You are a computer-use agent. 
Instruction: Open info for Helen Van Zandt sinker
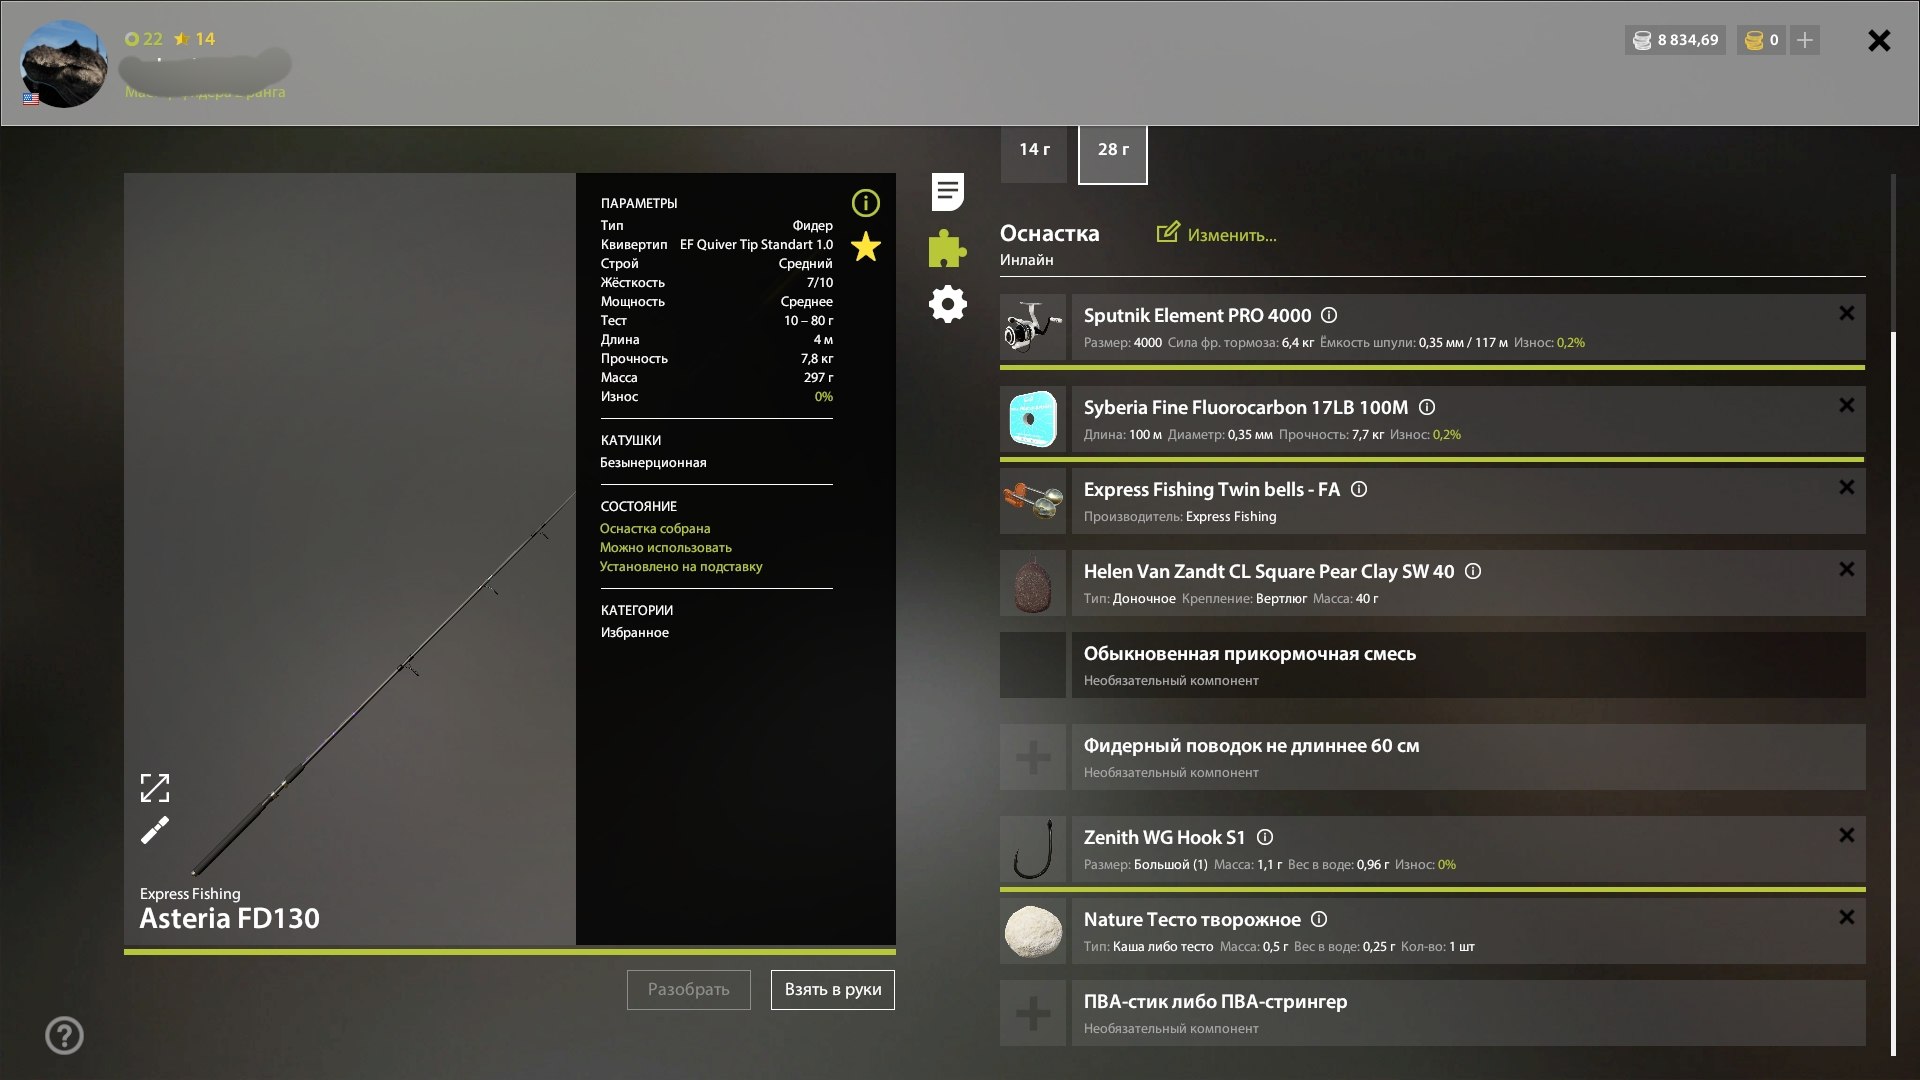[x=1471, y=571]
